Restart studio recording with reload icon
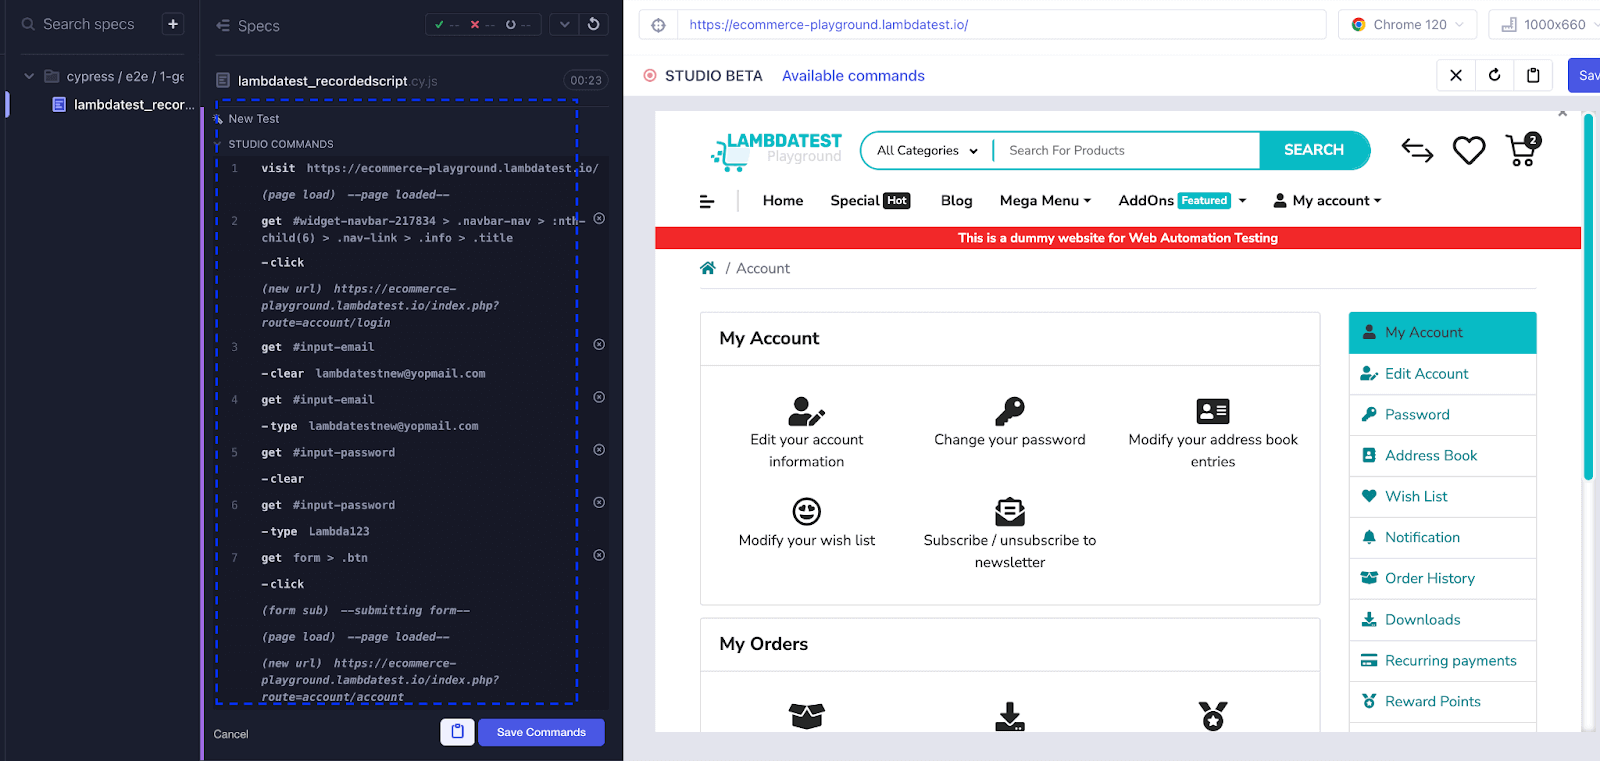 [x=1494, y=75]
